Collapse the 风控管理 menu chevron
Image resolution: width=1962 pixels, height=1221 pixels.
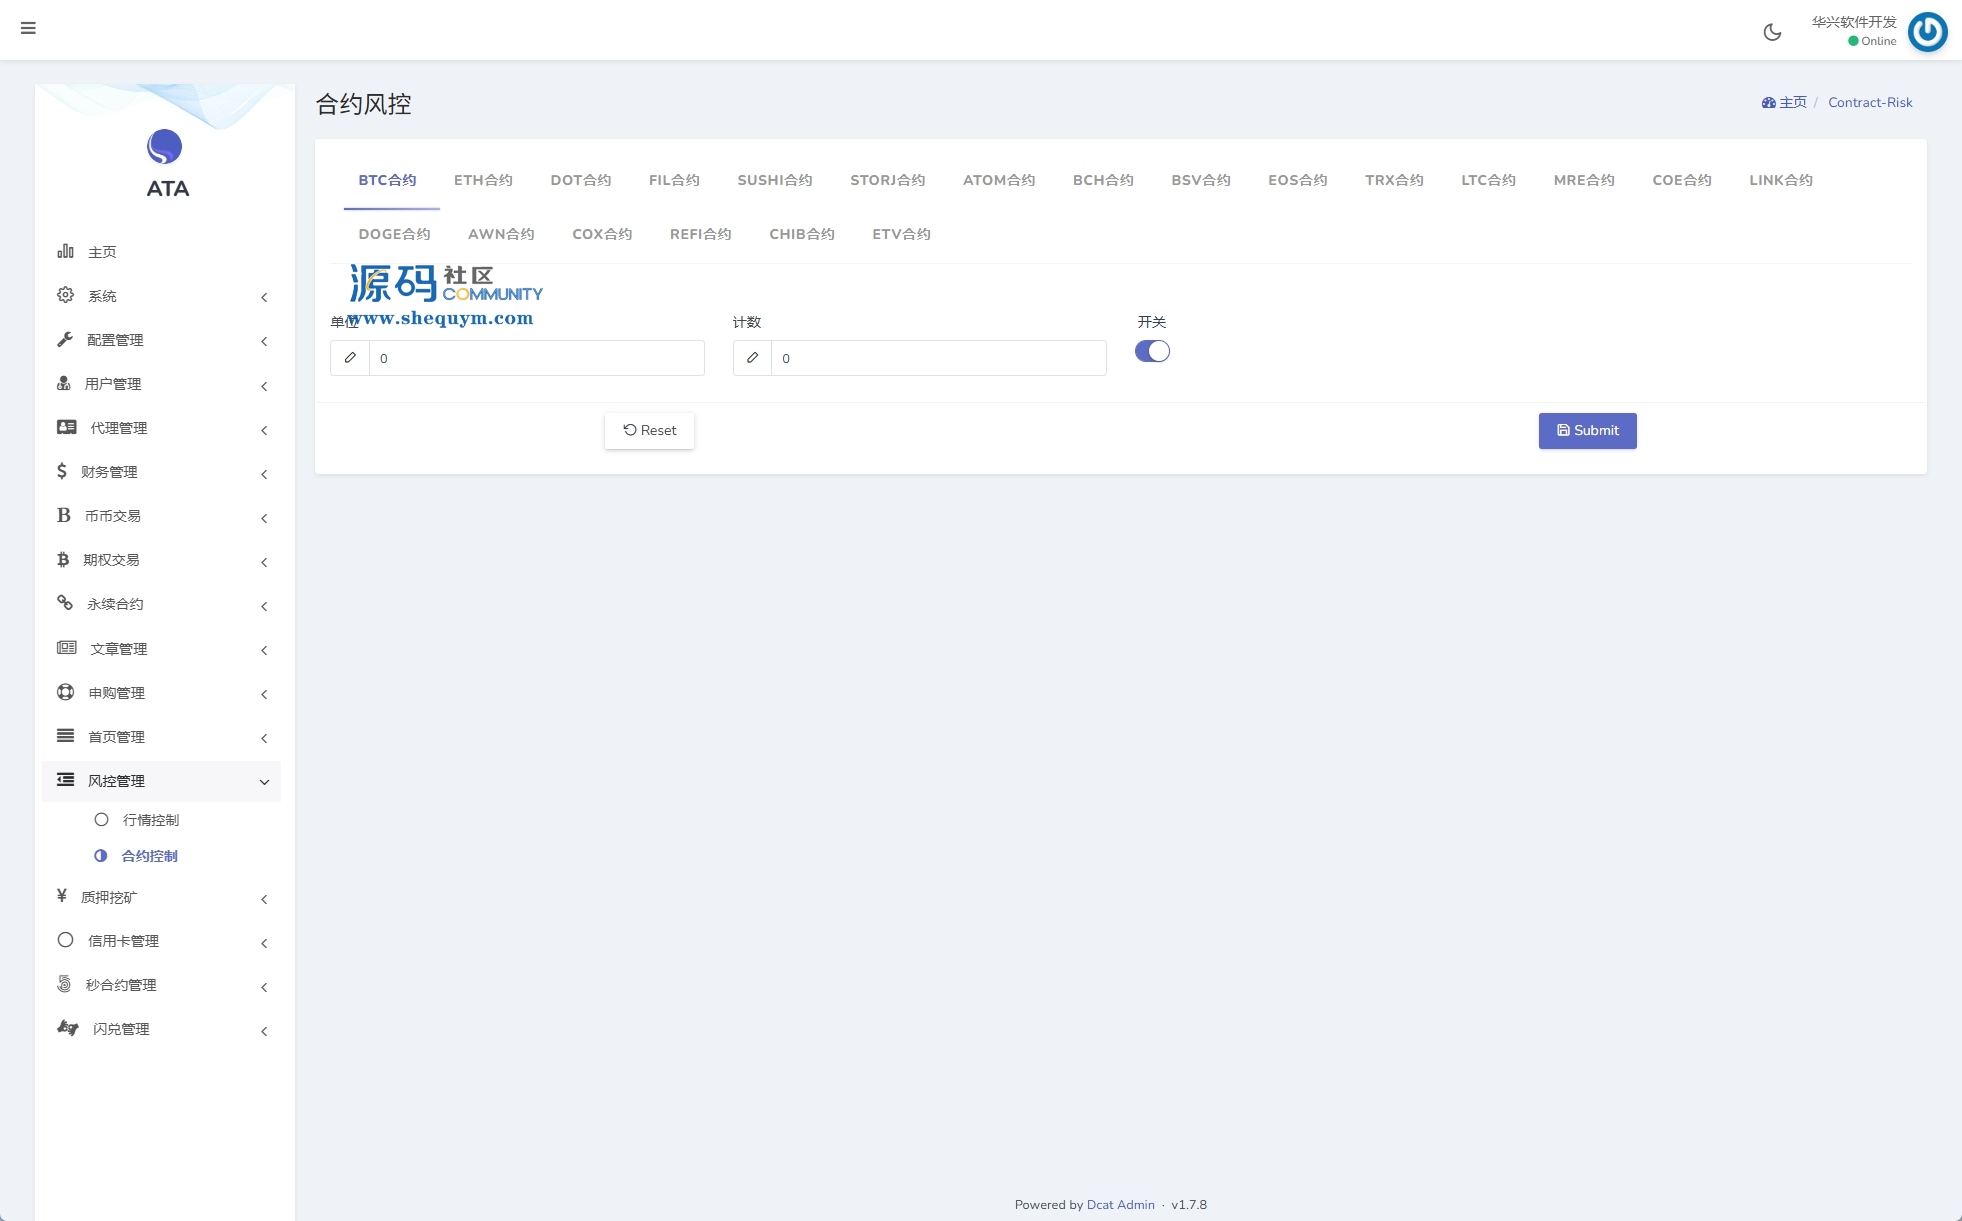264,782
